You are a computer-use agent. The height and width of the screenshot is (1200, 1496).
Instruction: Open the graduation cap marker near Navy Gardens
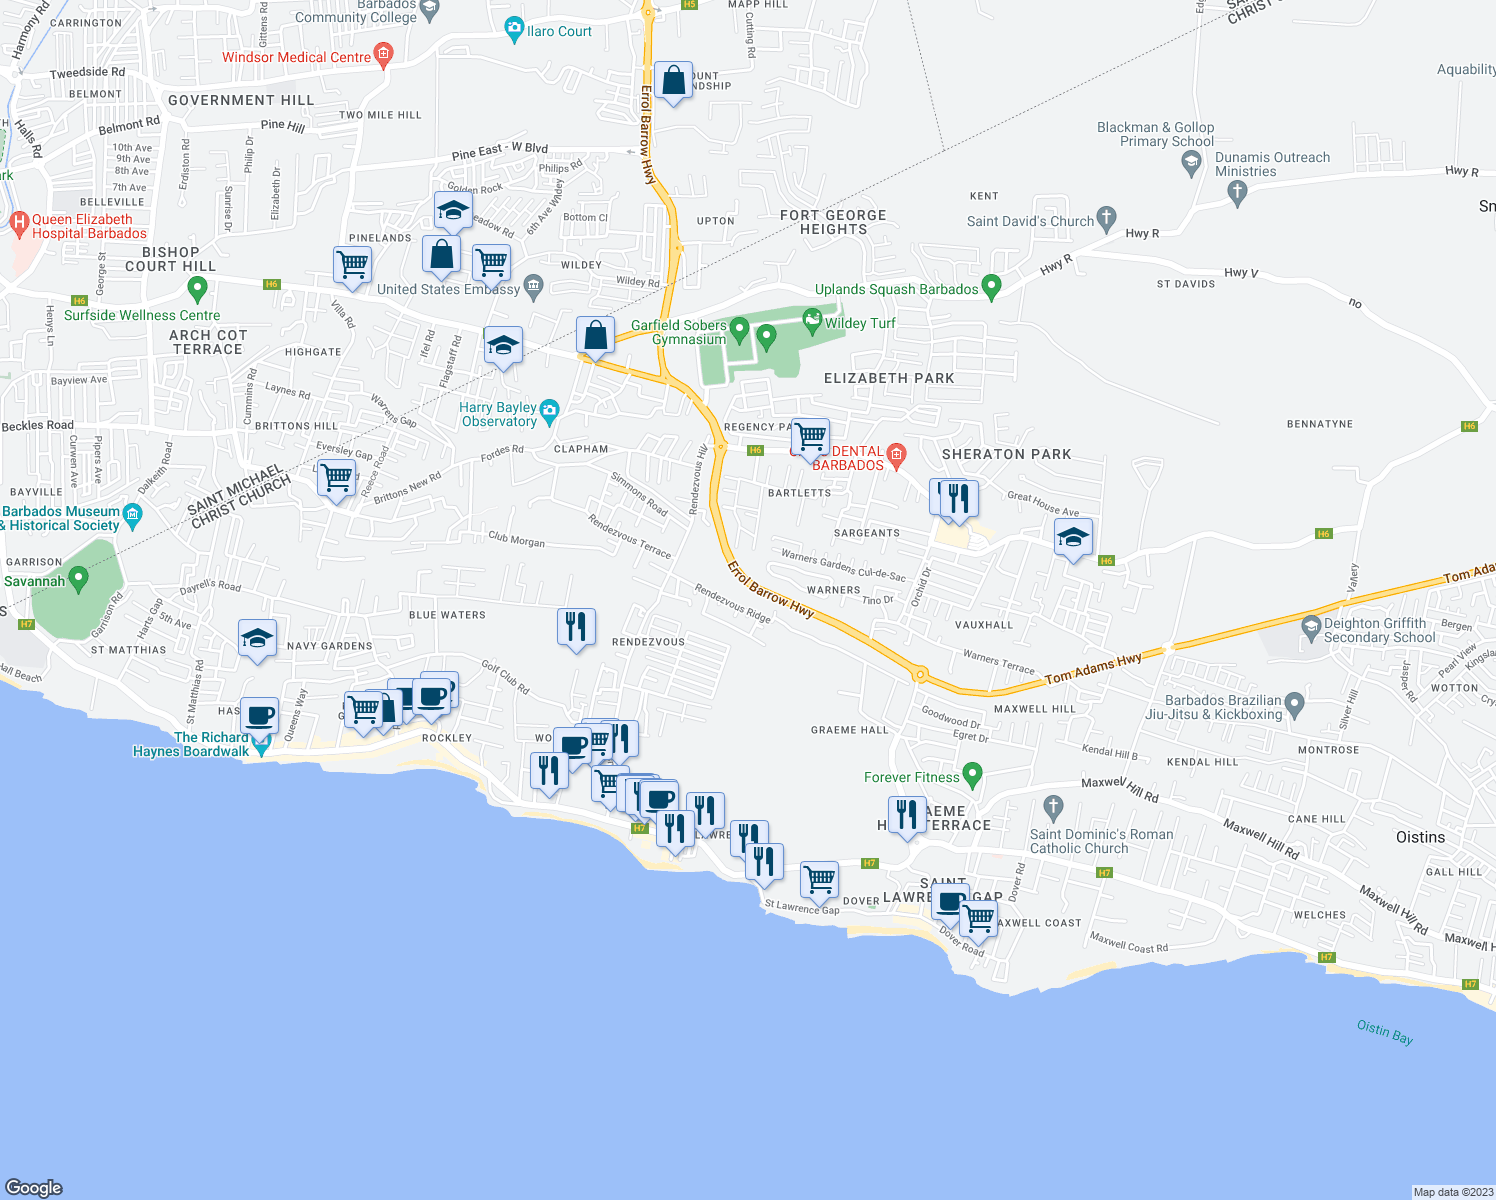258,638
